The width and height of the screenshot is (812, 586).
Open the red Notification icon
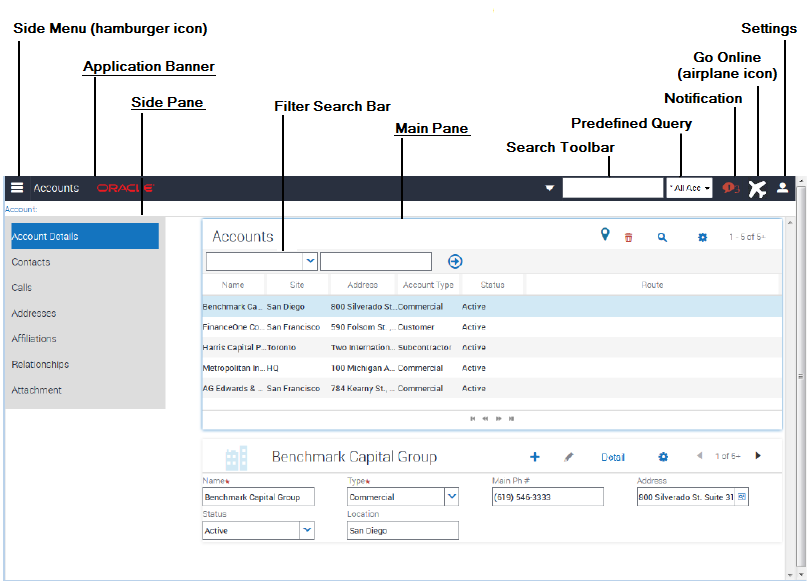[x=730, y=188]
